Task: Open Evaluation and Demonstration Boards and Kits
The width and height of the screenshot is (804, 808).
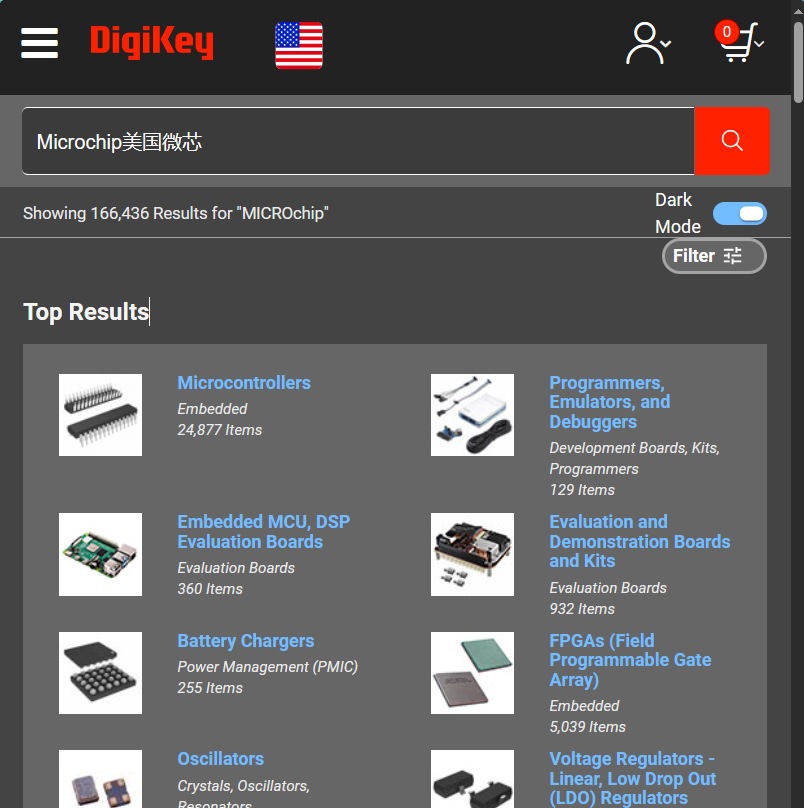Action: (x=640, y=542)
